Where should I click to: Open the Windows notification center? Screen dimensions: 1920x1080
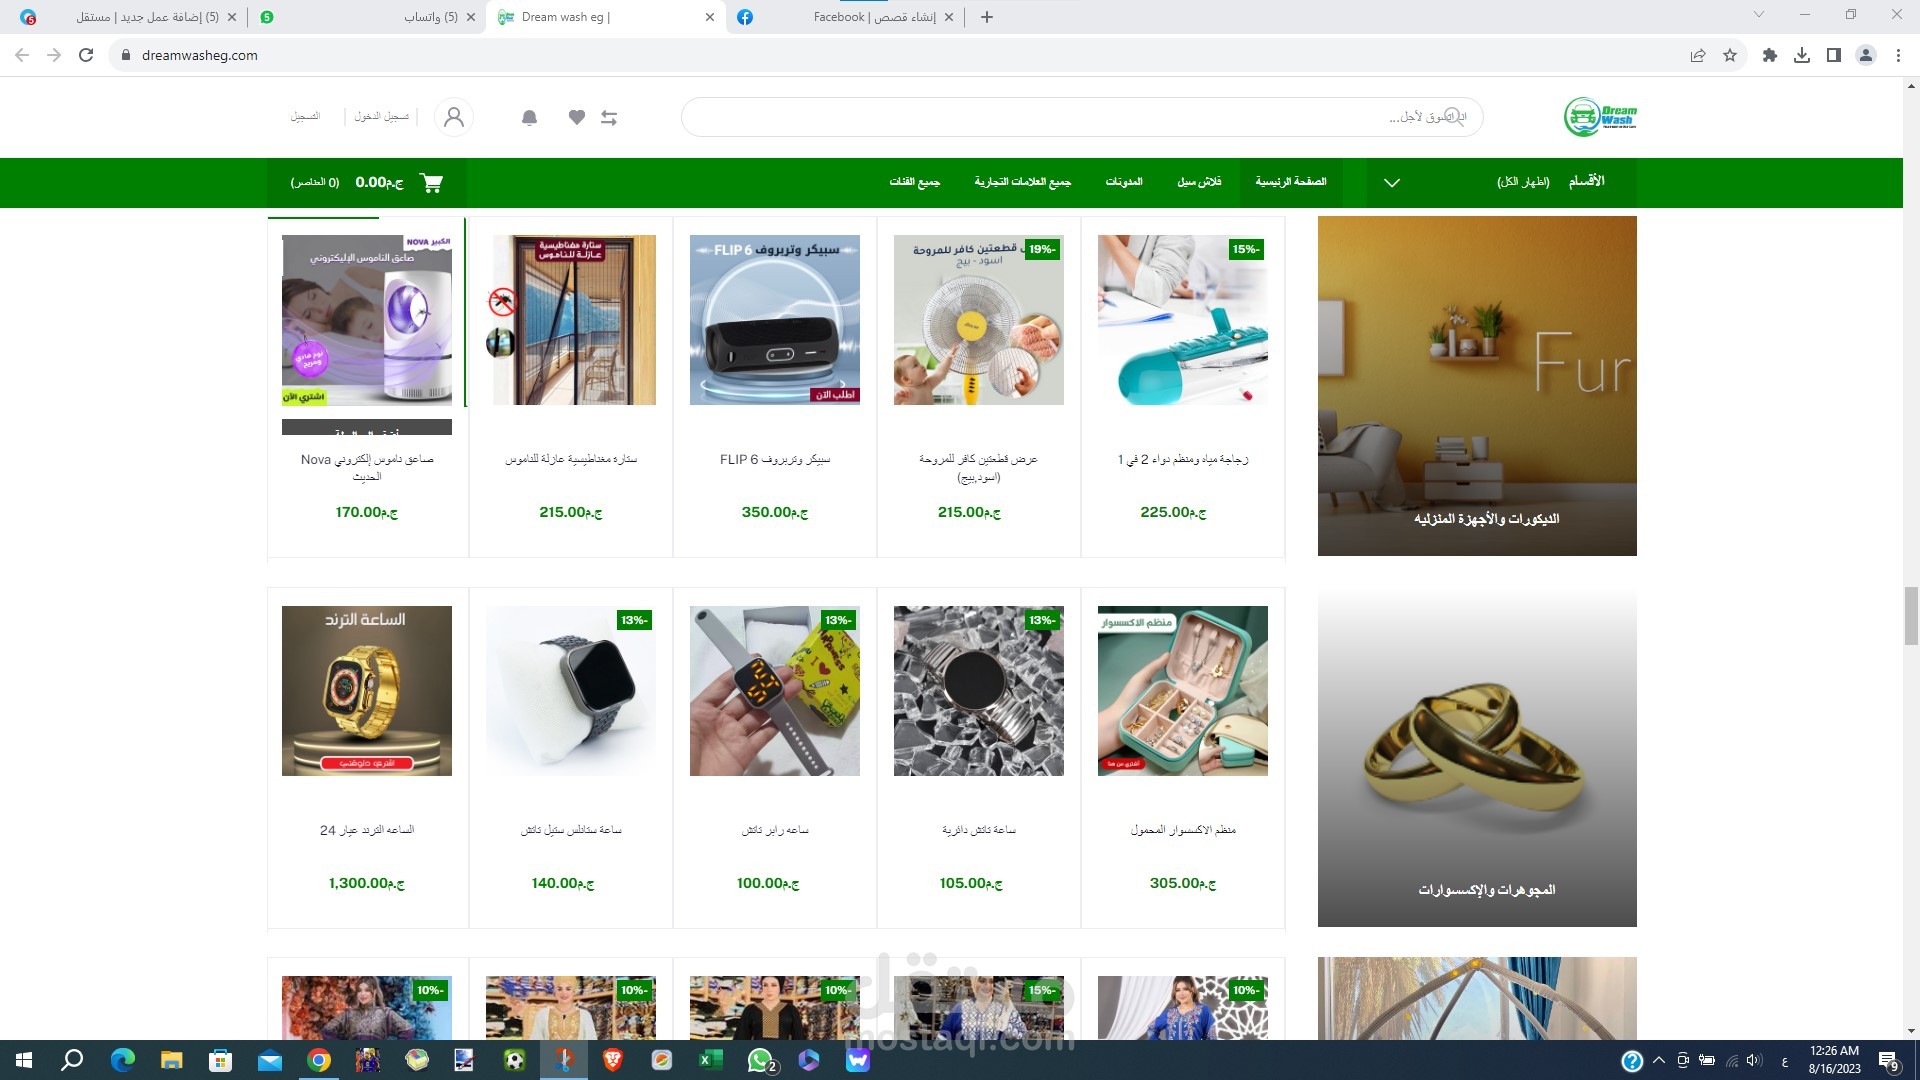(1889, 1061)
